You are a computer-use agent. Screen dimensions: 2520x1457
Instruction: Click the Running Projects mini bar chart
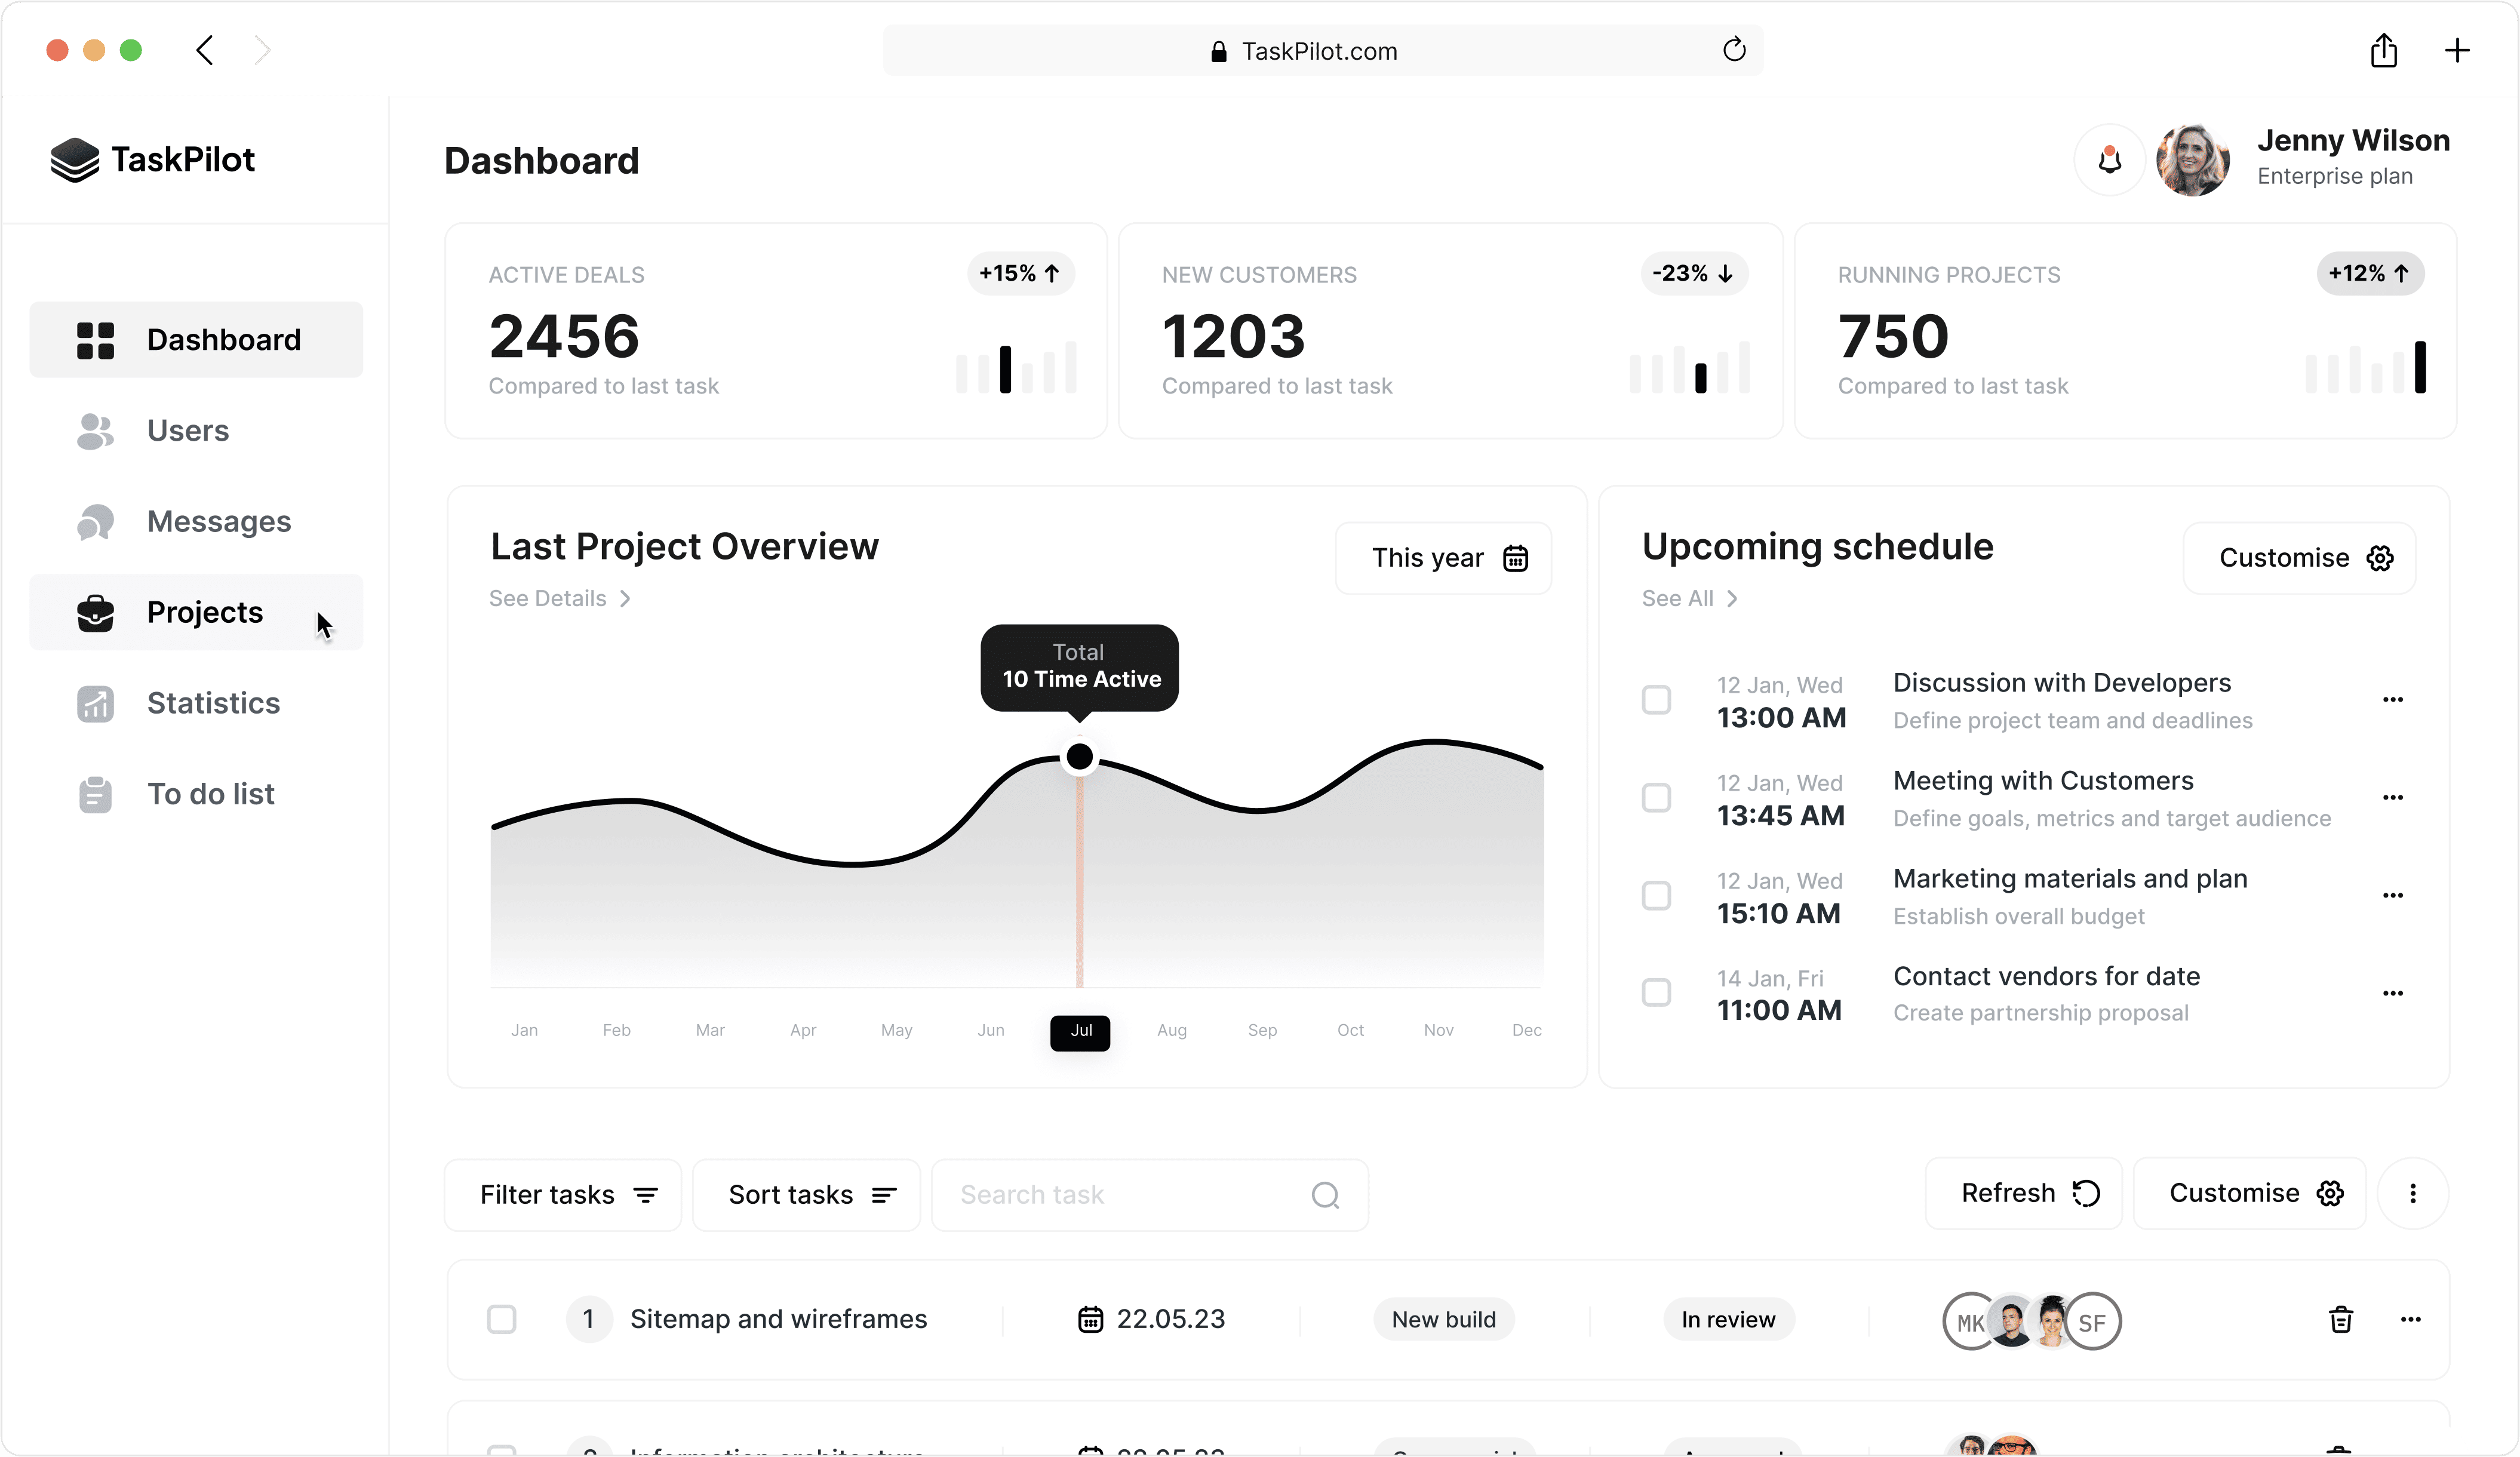(x=2366, y=367)
